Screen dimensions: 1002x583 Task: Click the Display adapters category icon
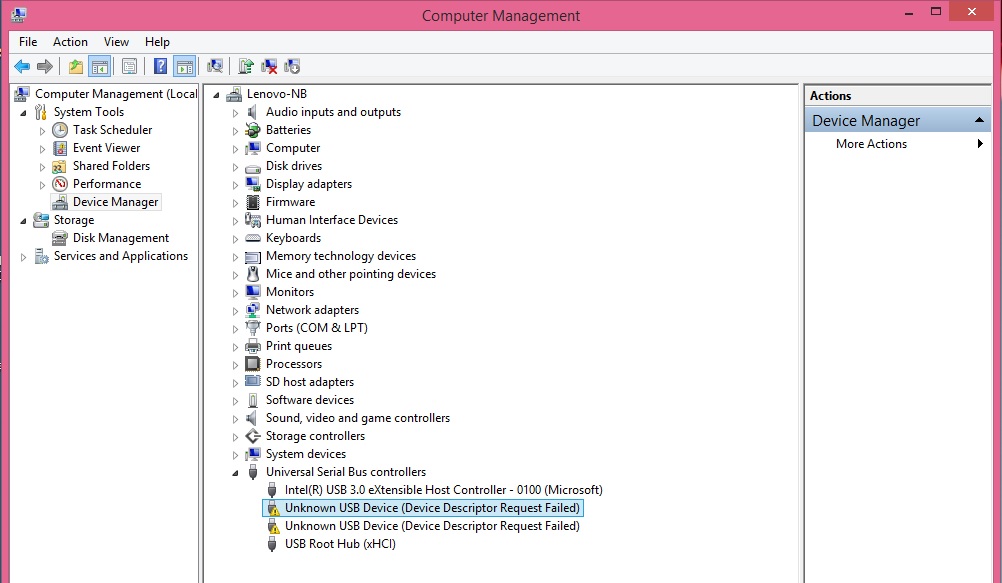253,184
